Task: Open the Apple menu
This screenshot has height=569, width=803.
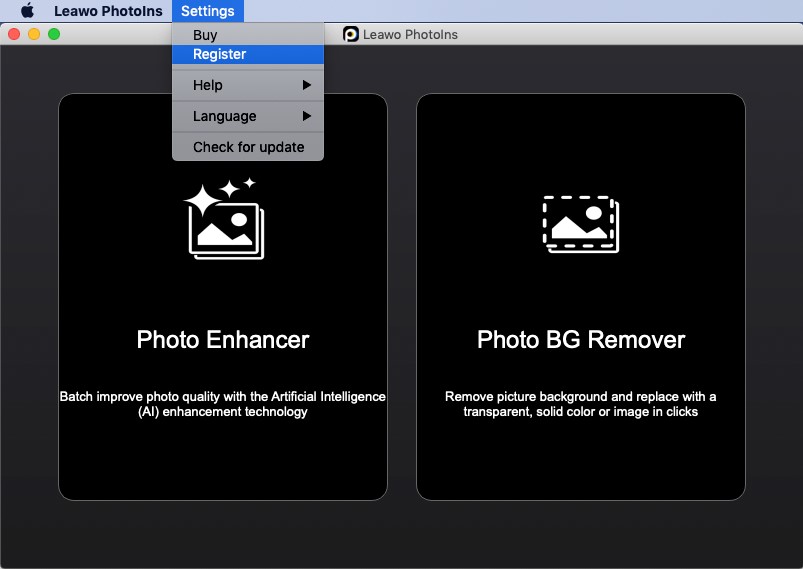Action: [x=27, y=11]
